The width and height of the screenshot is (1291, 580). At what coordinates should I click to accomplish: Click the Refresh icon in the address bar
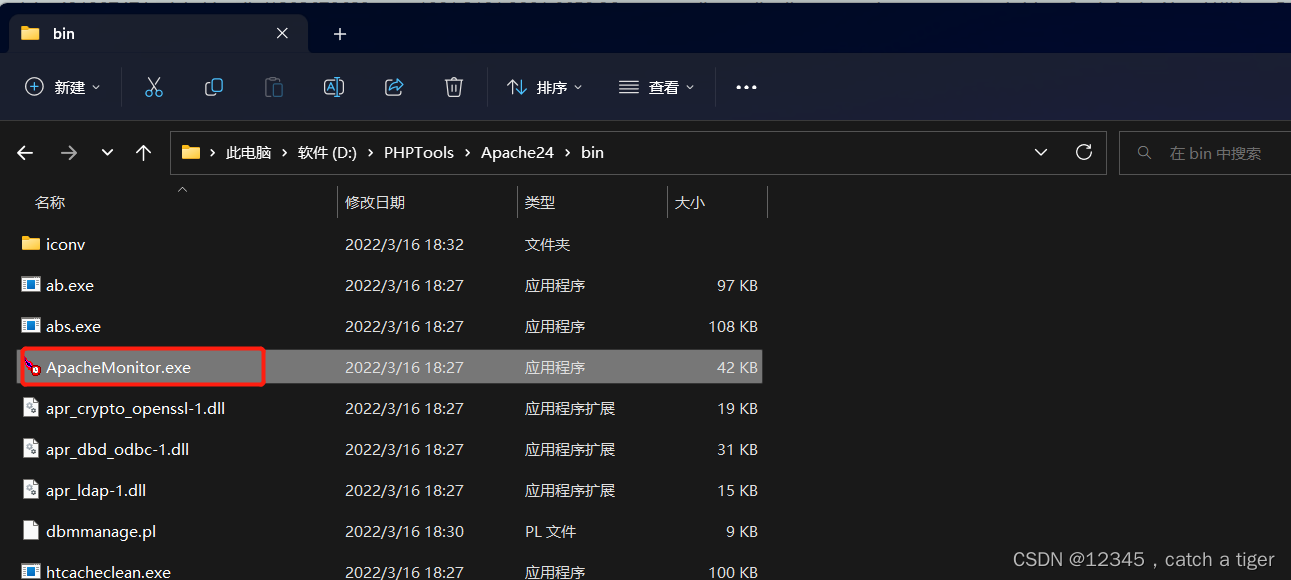[x=1084, y=152]
